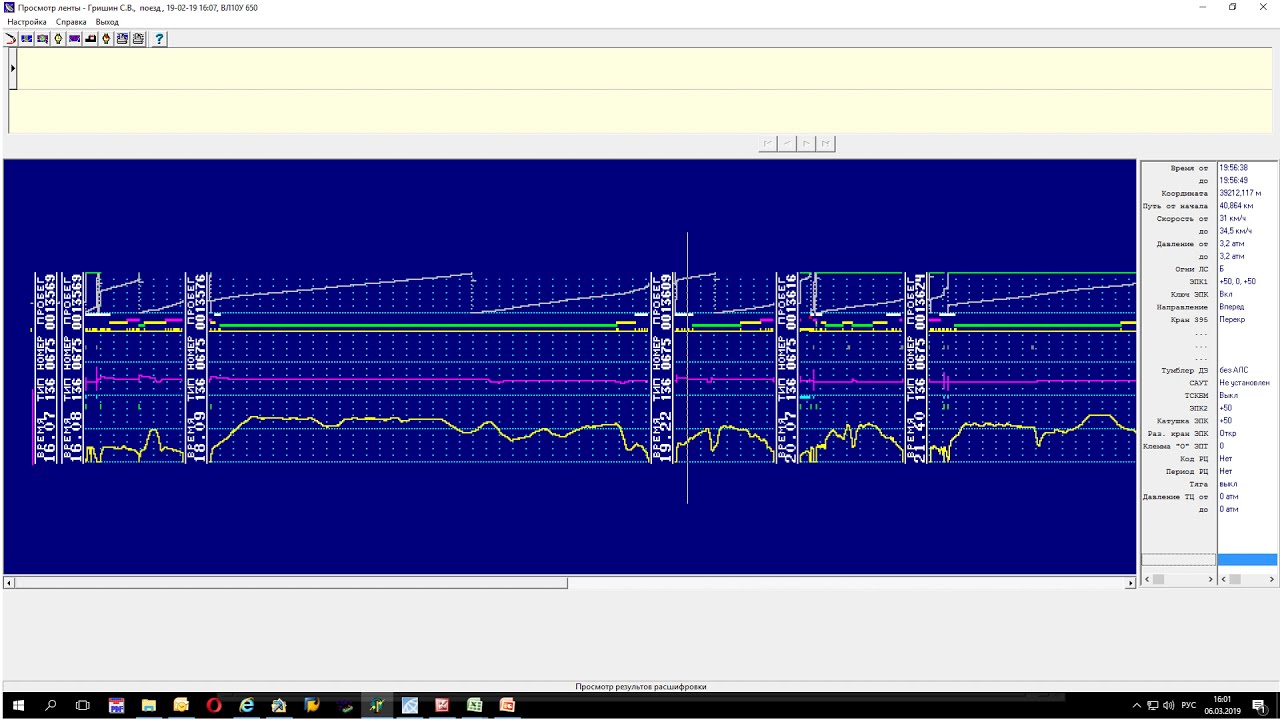This screenshot has width=1280, height=720.
Task: Open the Outlook mail icon on the taskbar
Action: click(181, 705)
